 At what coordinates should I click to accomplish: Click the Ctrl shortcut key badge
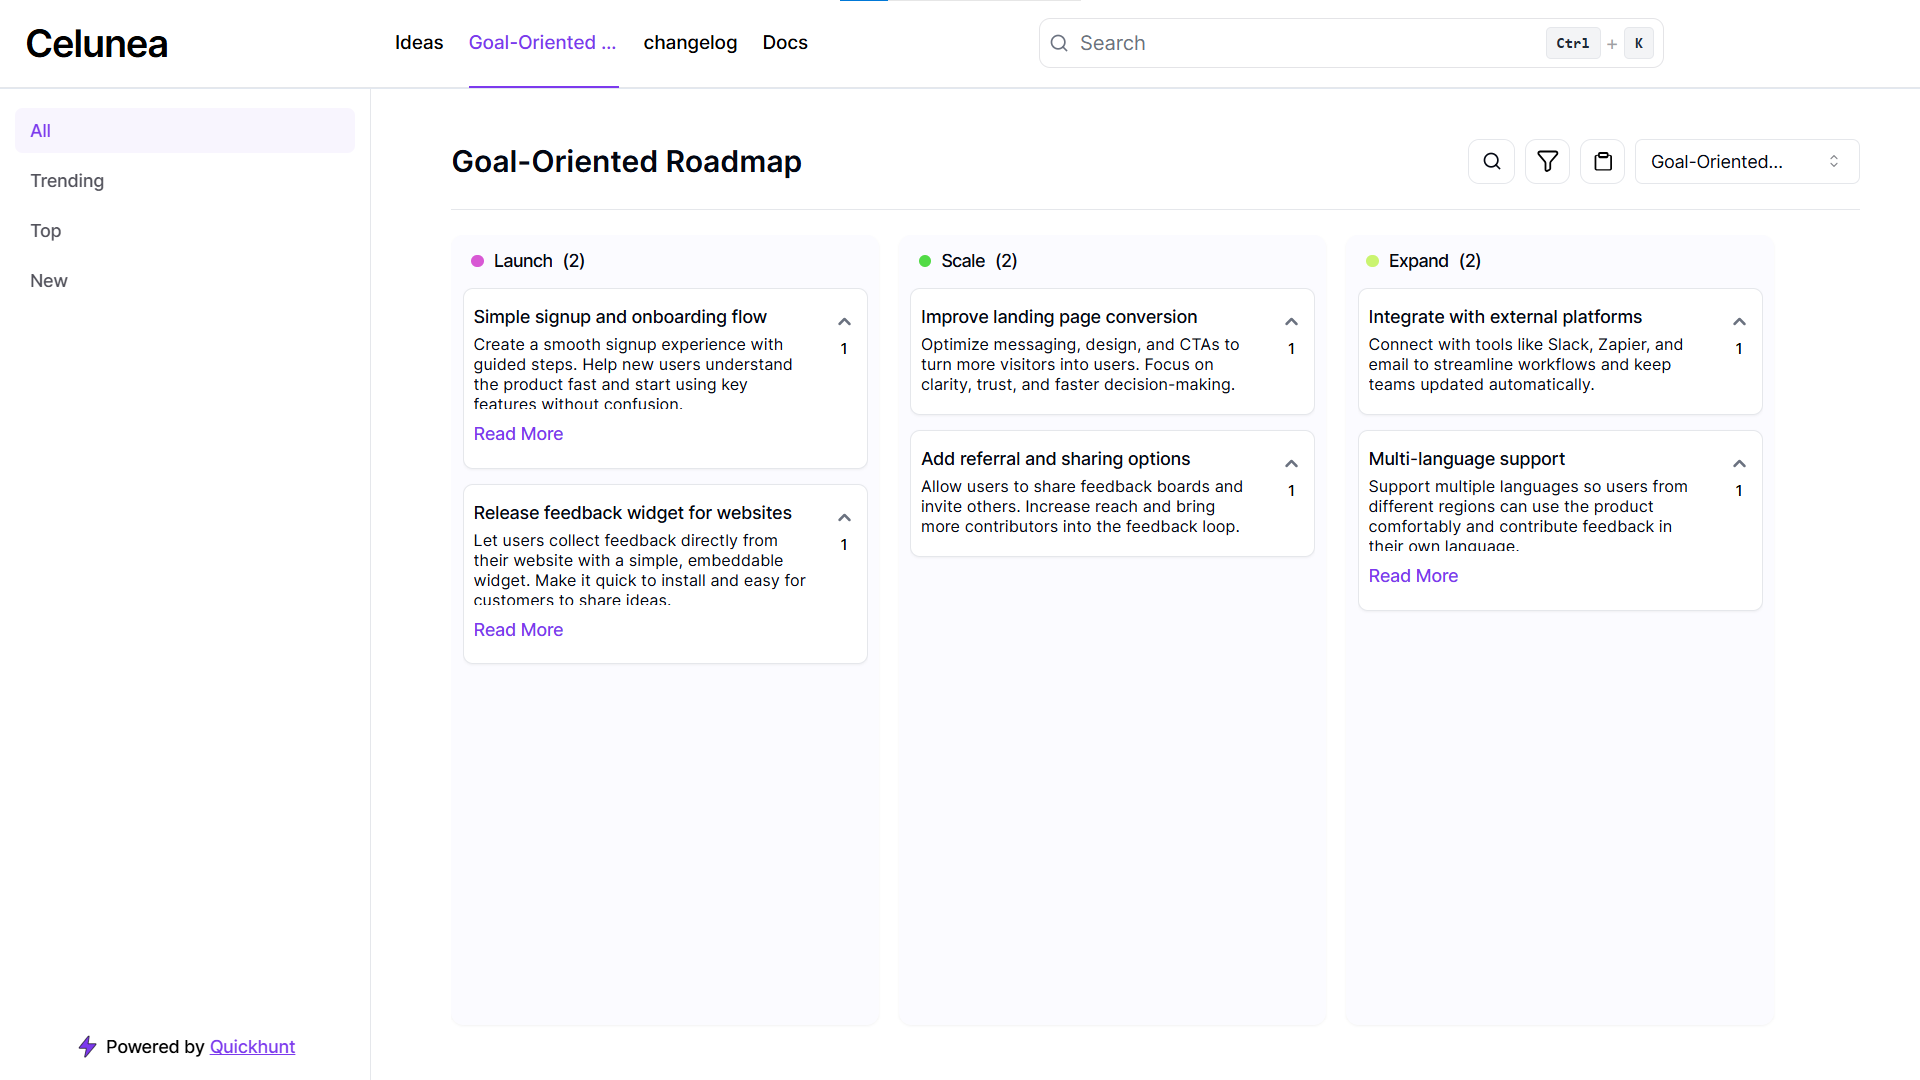click(1572, 43)
